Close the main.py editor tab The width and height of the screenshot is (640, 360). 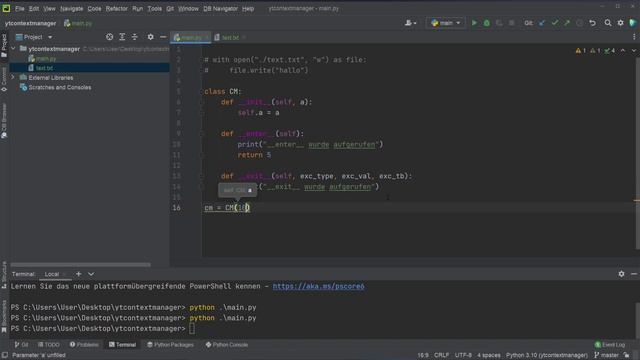tap(207, 37)
